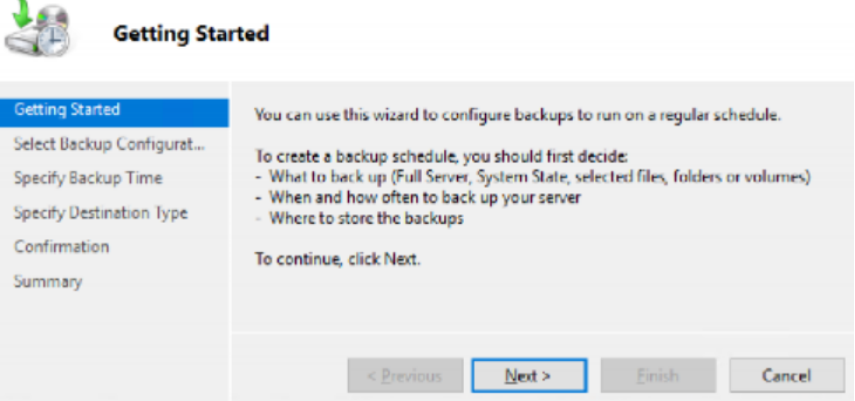
Task: Click the Getting Started page heading
Action: pyautogui.click(x=191, y=34)
